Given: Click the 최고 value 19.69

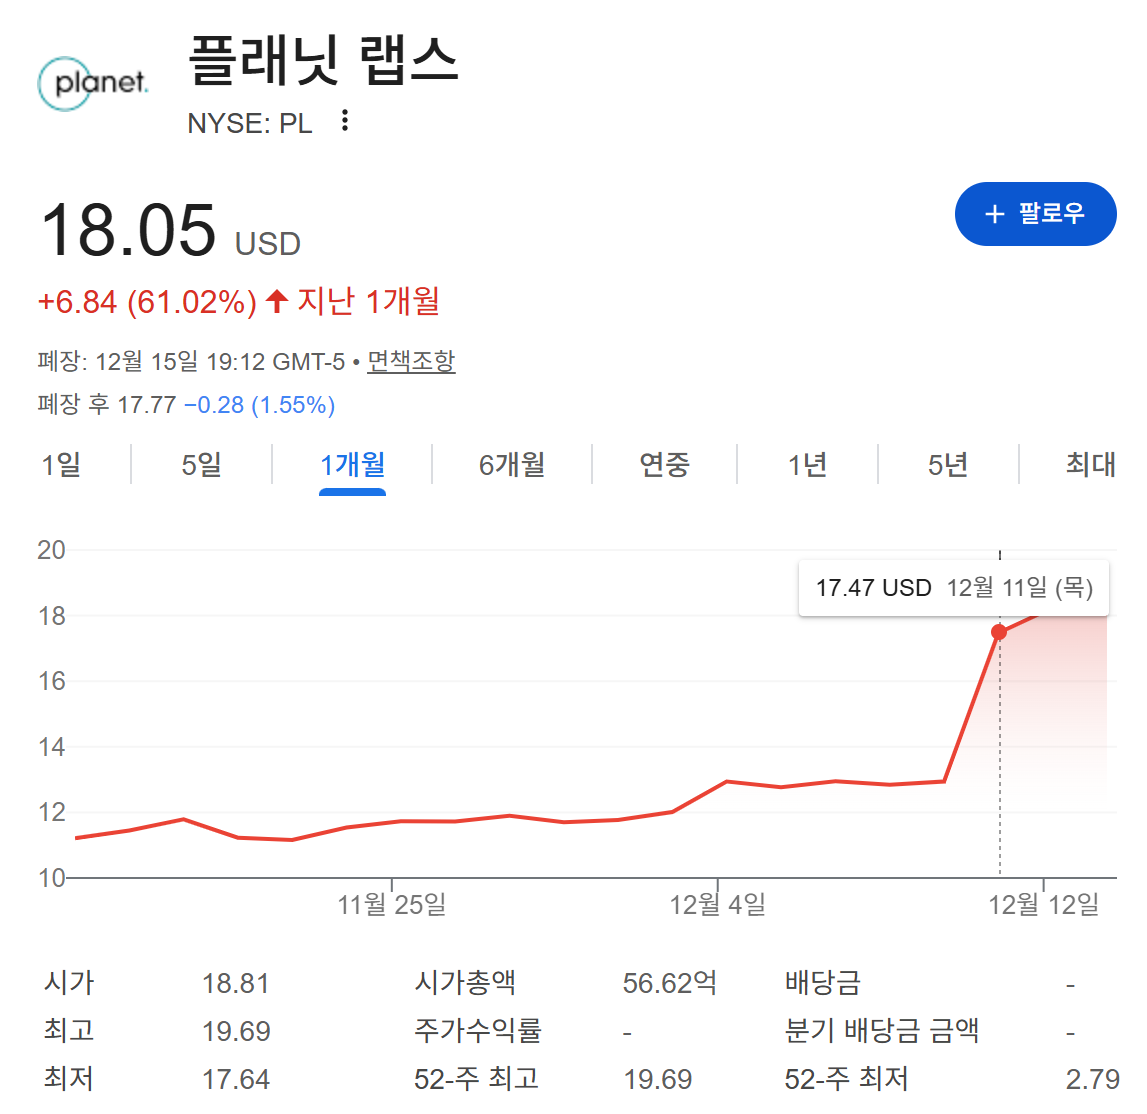Looking at the screenshot, I should tap(236, 1031).
